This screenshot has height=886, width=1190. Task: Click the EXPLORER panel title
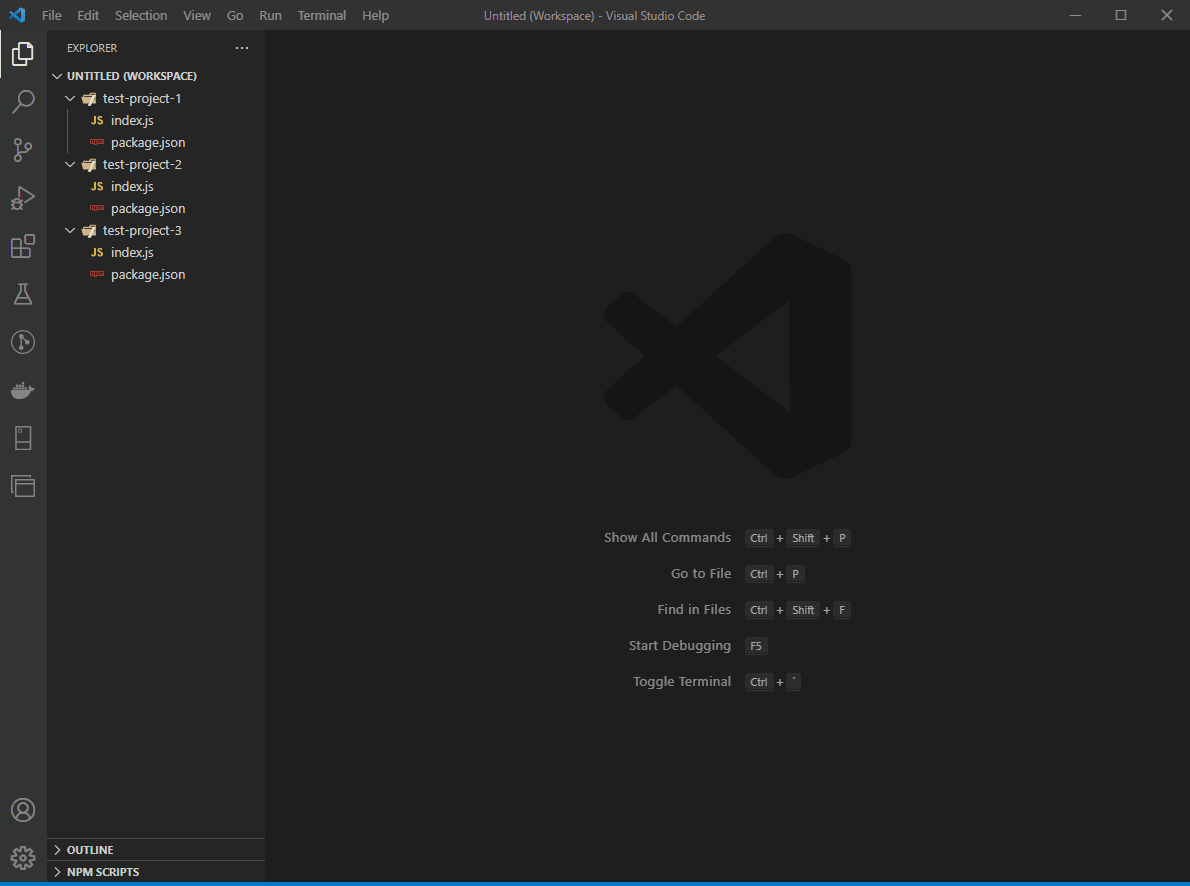pos(92,48)
